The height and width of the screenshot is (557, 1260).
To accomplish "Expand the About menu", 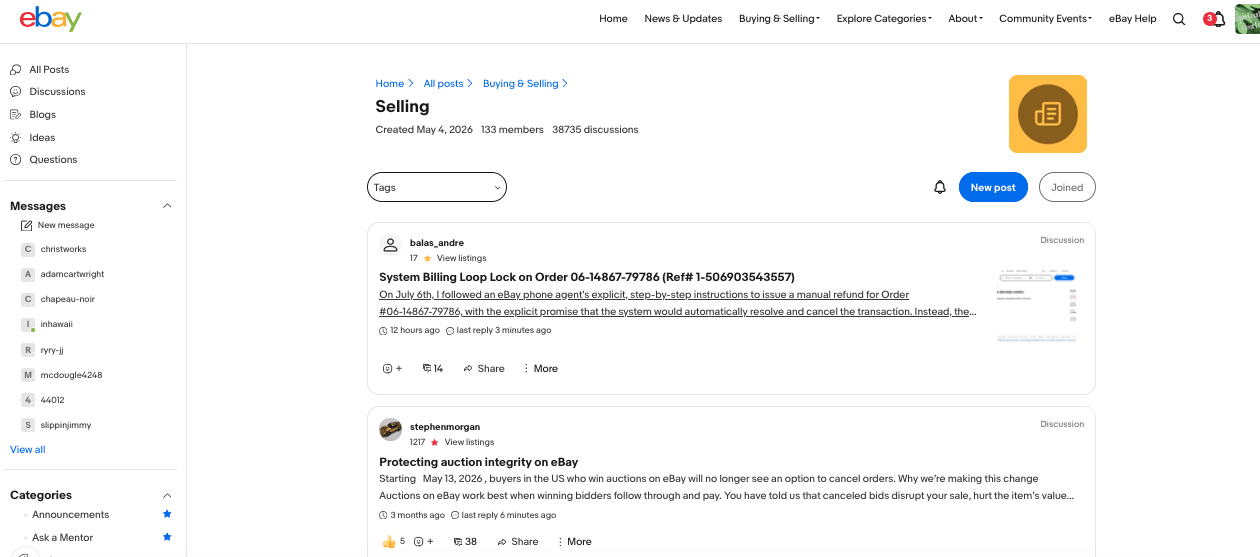I will tap(965, 19).
